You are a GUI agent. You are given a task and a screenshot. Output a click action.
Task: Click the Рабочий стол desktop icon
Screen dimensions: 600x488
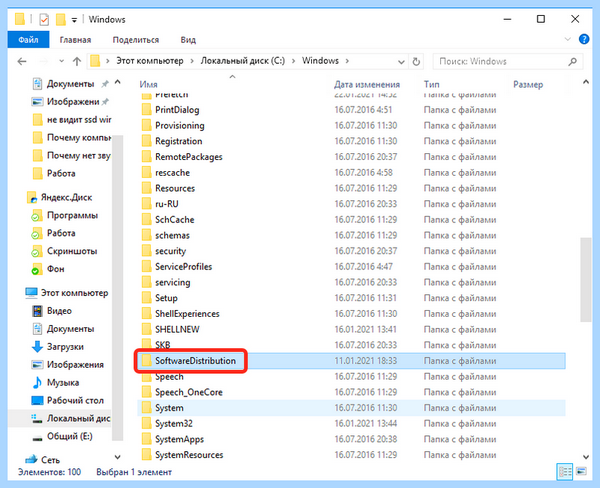(x=37, y=400)
